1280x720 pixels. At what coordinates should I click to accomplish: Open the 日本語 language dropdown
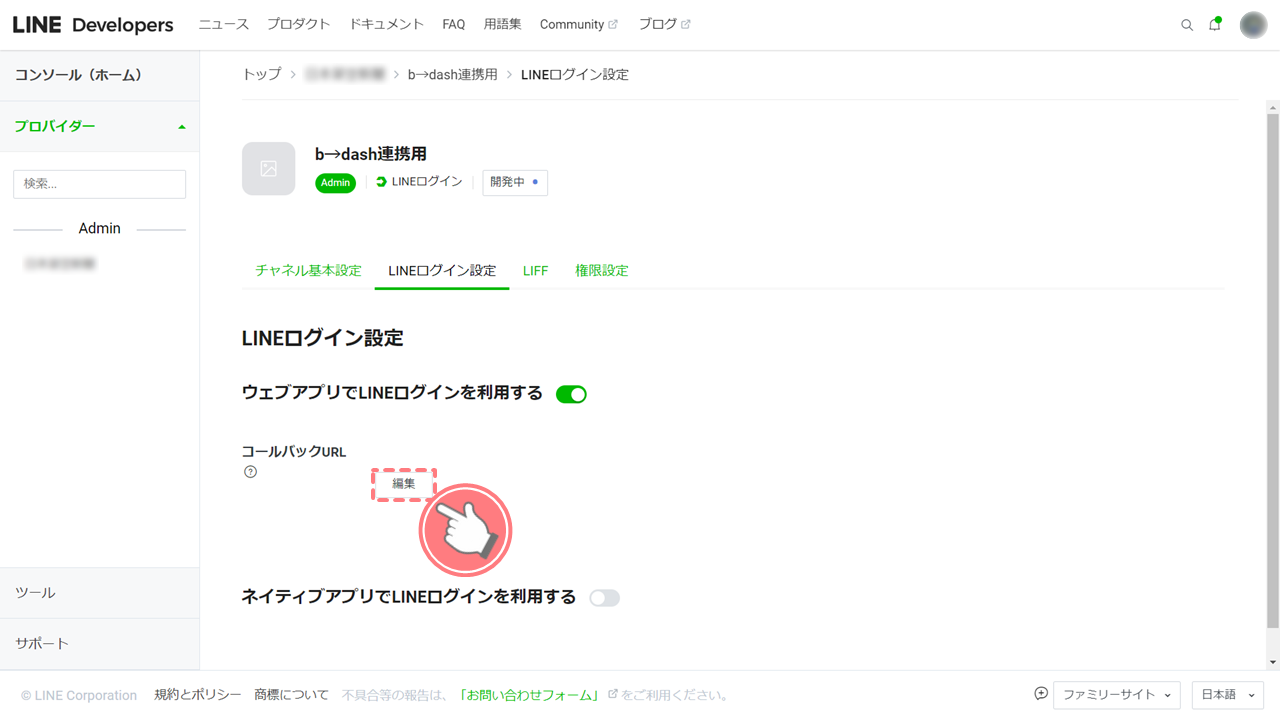pyautogui.click(x=1227, y=694)
